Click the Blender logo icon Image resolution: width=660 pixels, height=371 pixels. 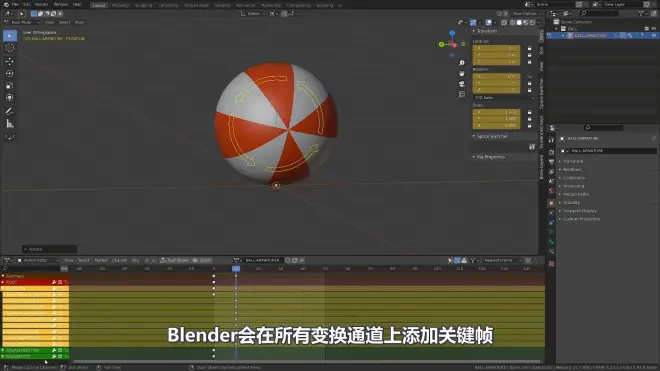tap(6, 5)
